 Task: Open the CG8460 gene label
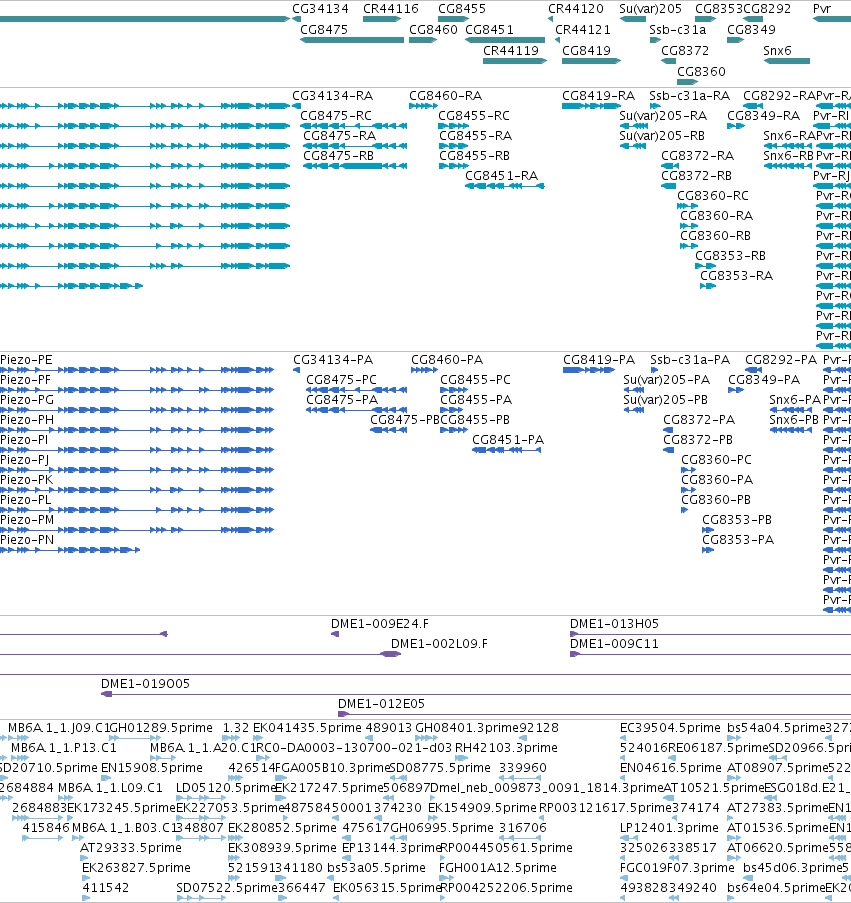[x=433, y=29]
